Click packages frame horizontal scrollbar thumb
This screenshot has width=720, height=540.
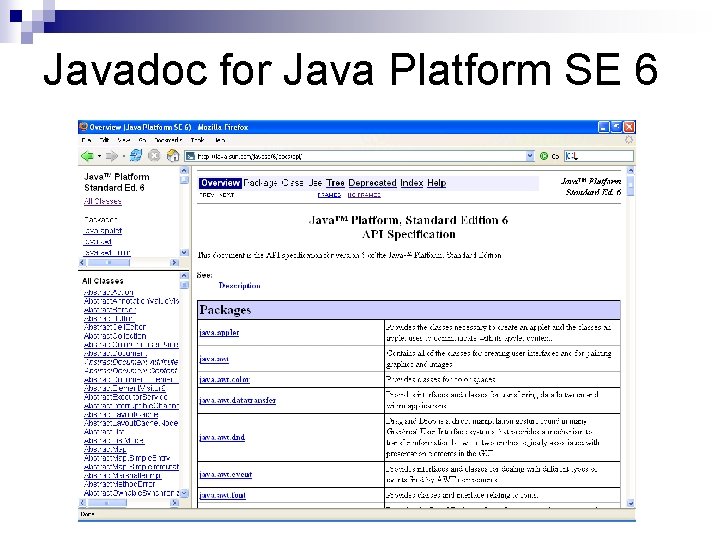[109, 263]
